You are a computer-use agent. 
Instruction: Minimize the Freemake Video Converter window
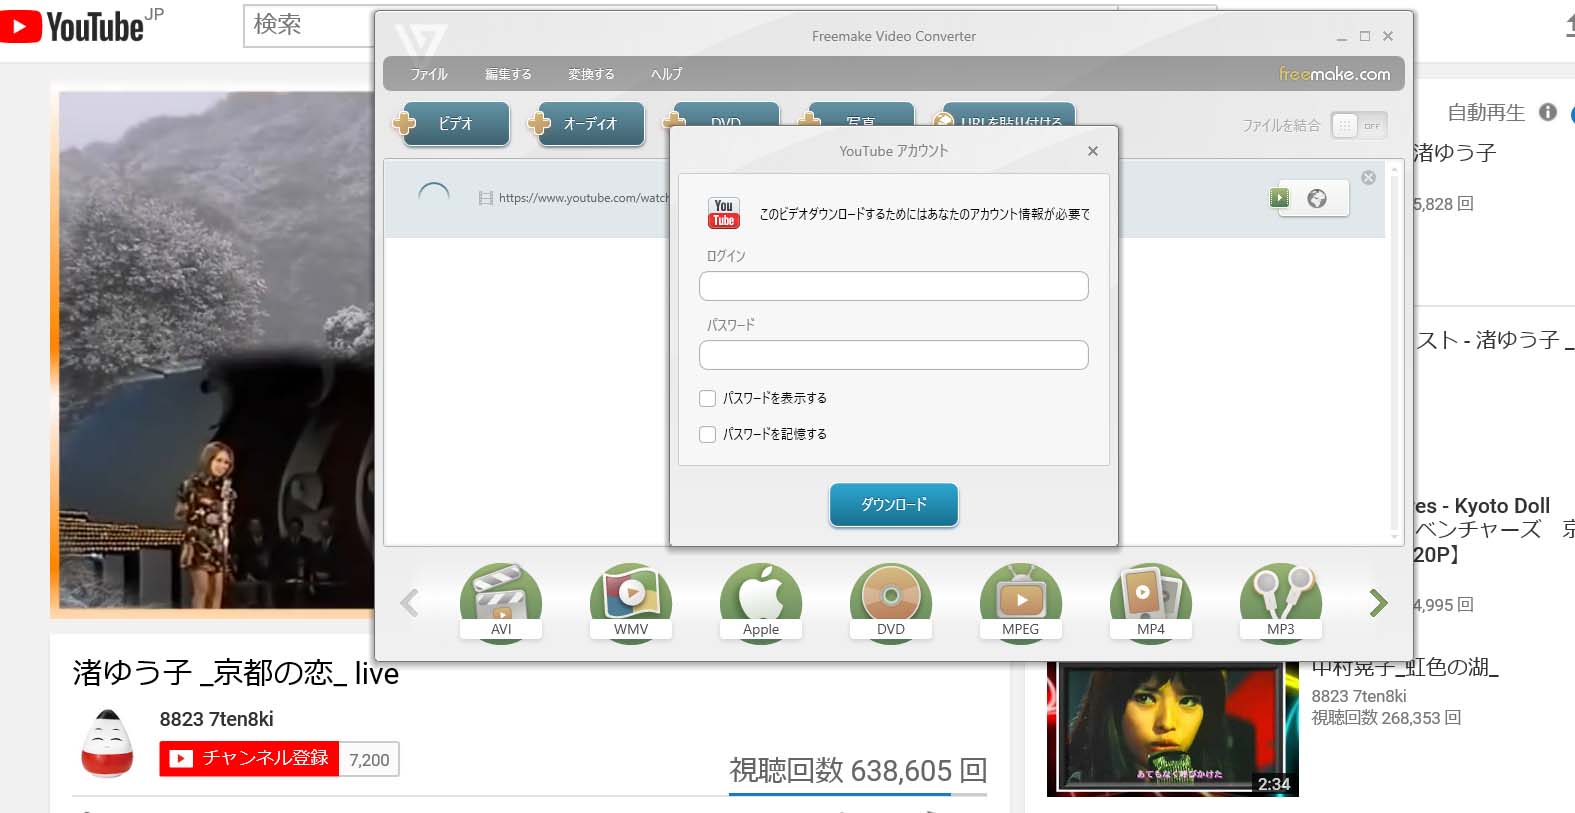(1342, 37)
